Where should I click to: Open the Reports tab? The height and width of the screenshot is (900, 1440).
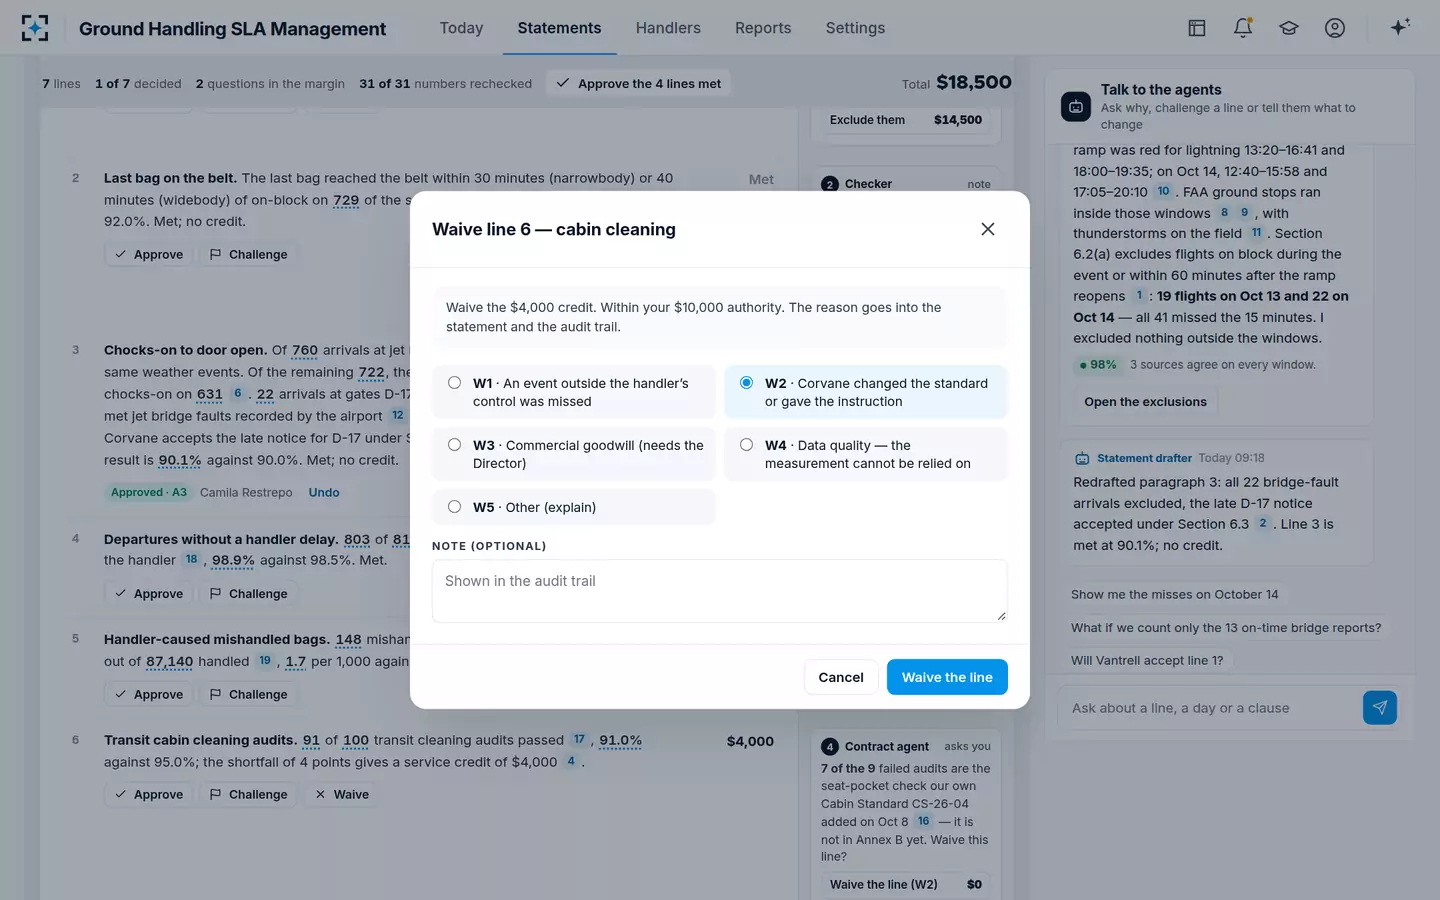tap(763, 28)
